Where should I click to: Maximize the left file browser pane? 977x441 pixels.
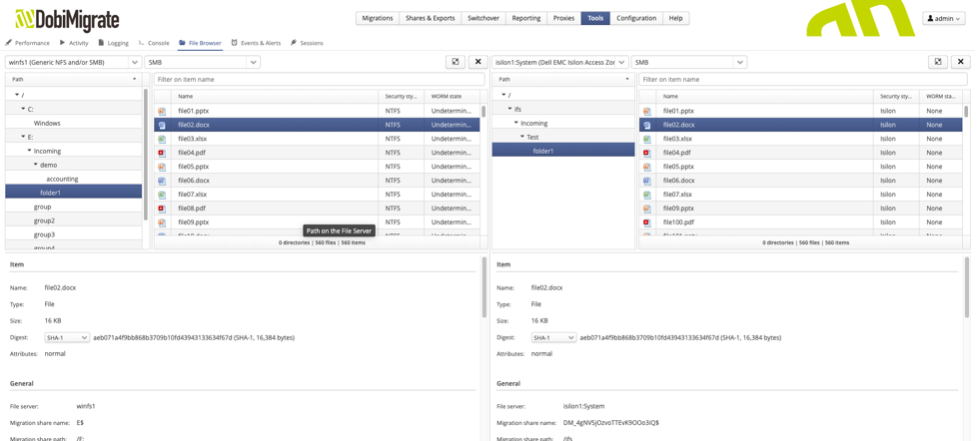(x=455, y=62)
